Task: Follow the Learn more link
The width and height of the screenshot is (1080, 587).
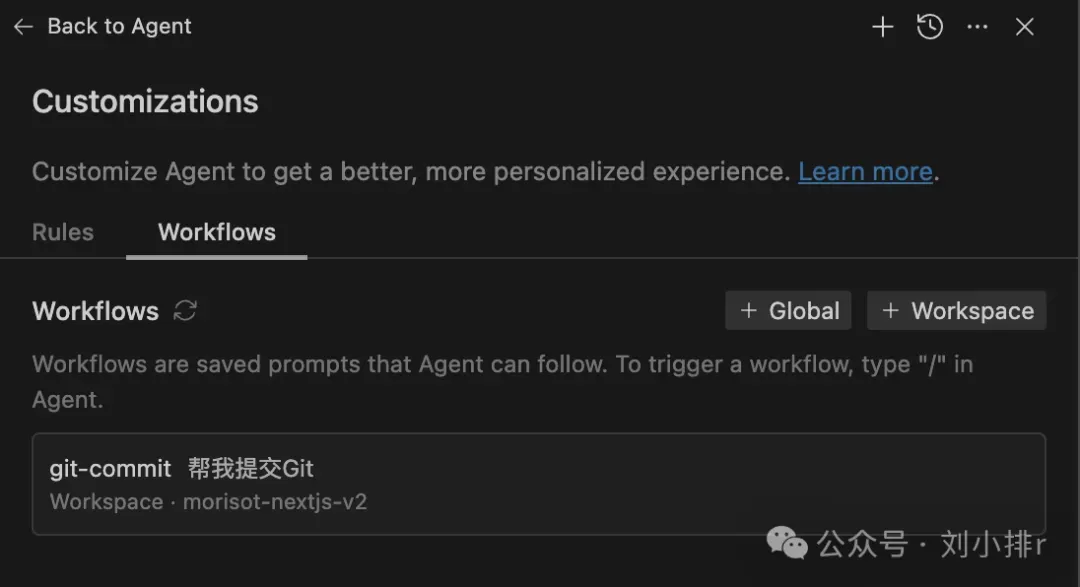Action: (865, 172)
